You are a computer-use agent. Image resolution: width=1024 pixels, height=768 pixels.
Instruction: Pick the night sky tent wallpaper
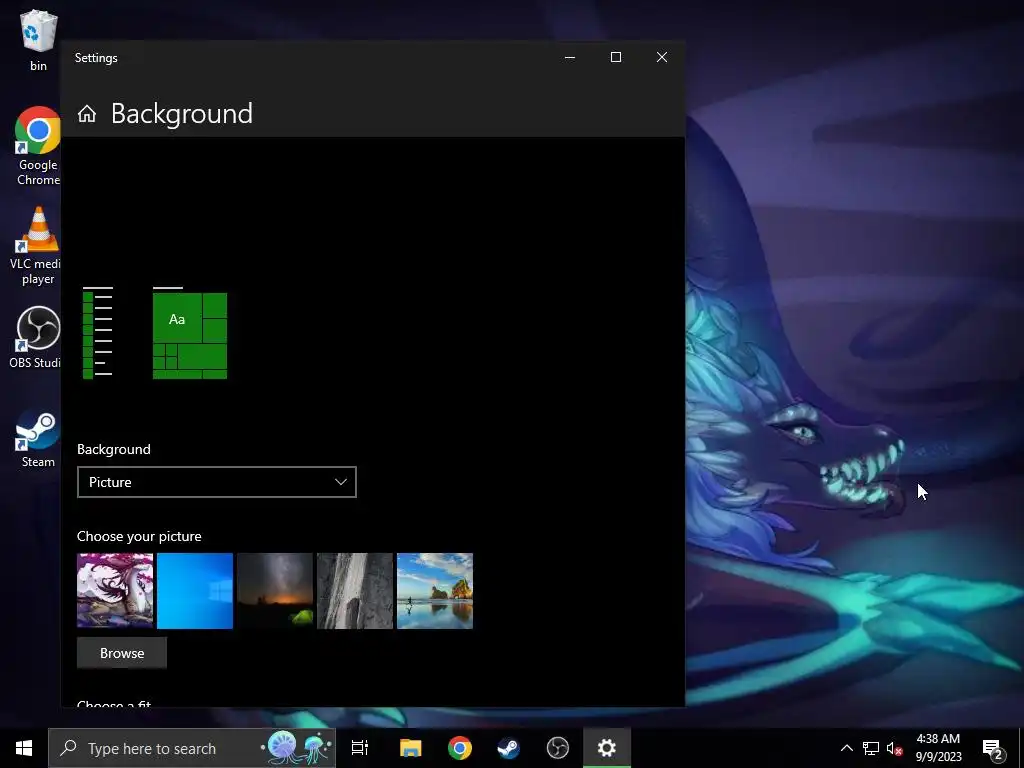[x=275, y=591]
